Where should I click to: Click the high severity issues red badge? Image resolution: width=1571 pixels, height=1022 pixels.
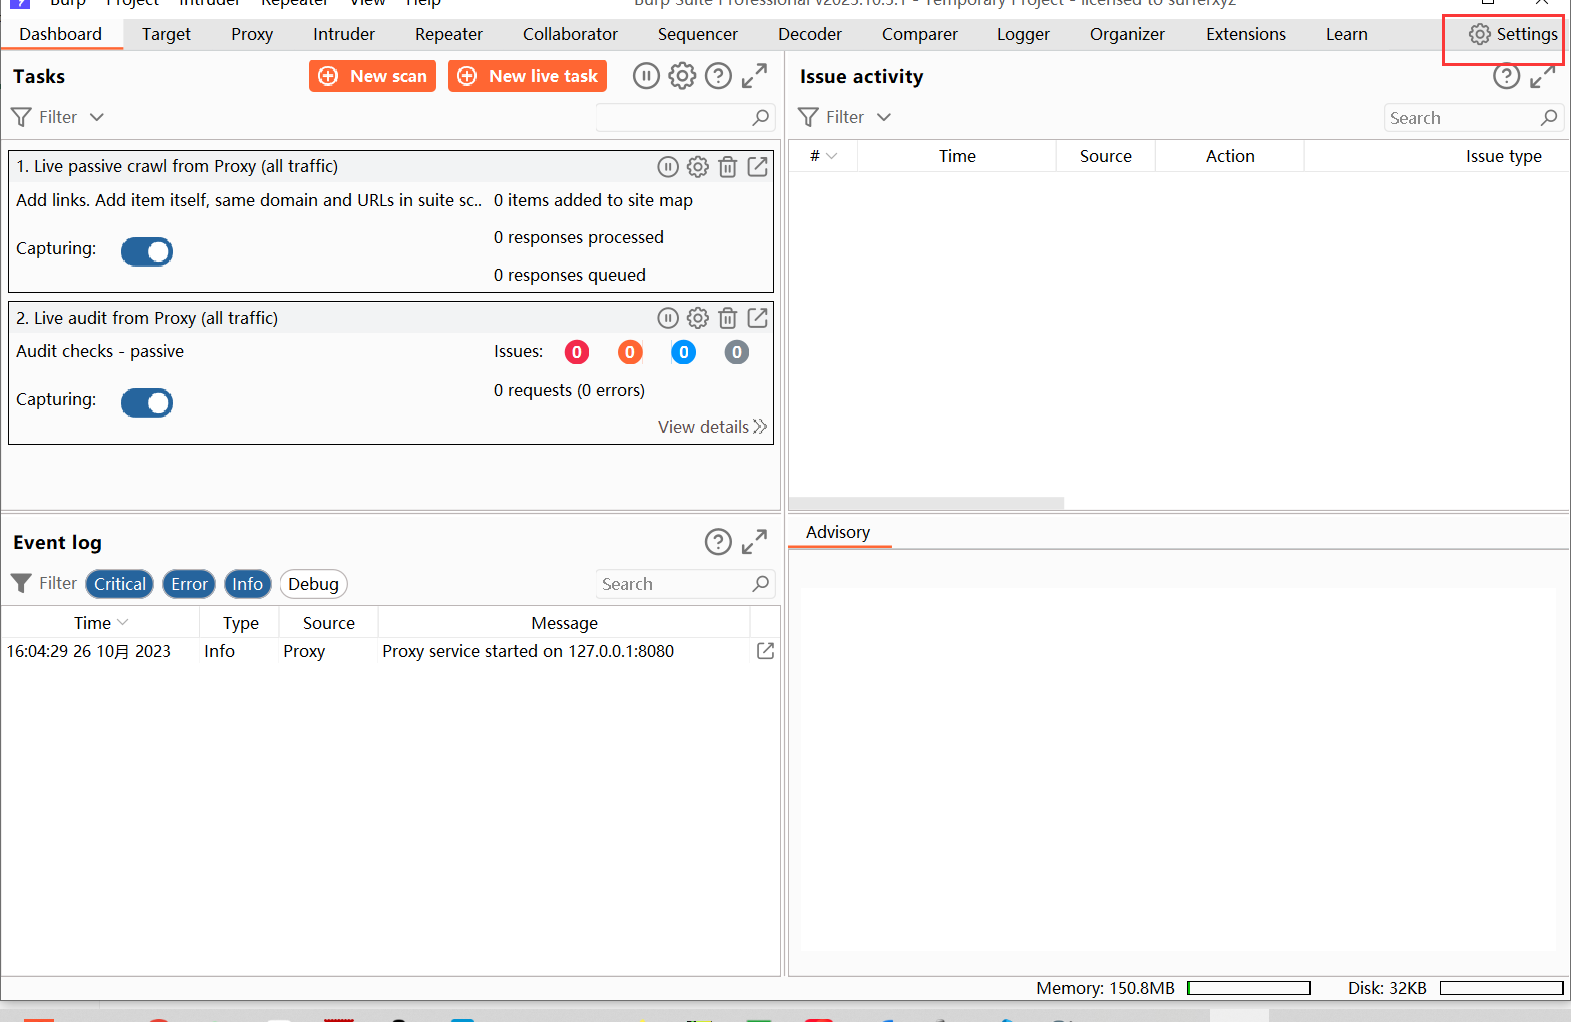[x=577, y=352]
